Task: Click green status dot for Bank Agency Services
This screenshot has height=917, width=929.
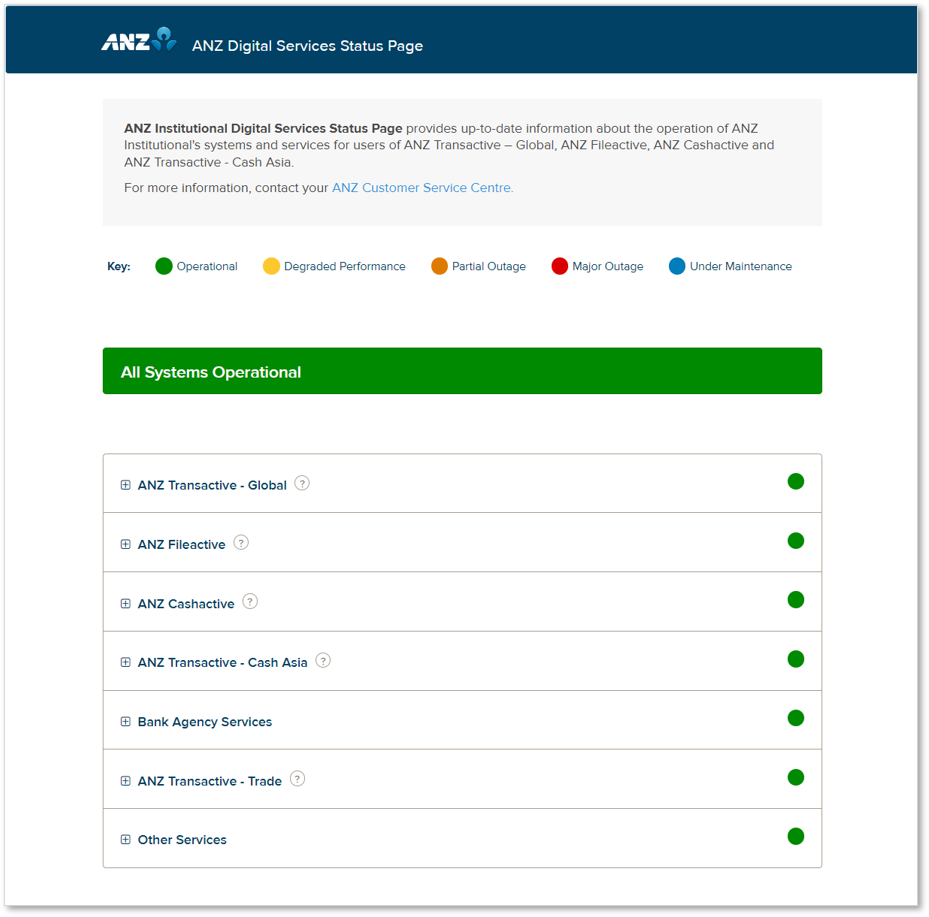Action: click(x=796, y=718)
